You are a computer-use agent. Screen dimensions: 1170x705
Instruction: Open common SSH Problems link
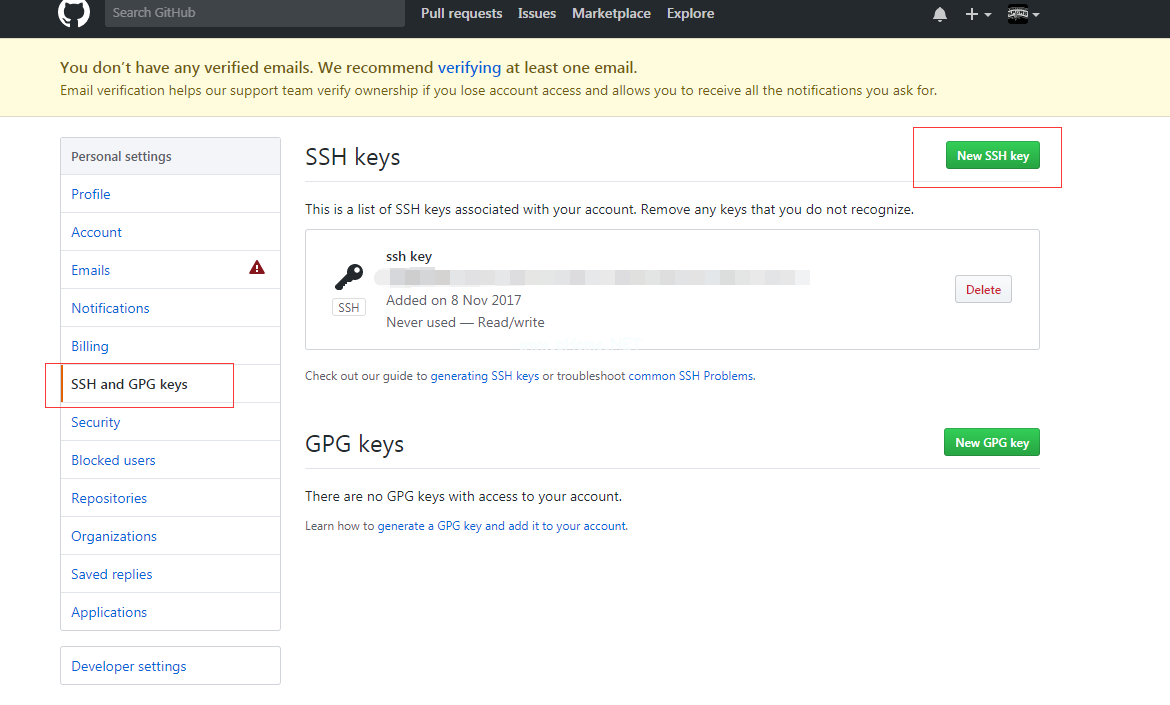pos(691,376)
